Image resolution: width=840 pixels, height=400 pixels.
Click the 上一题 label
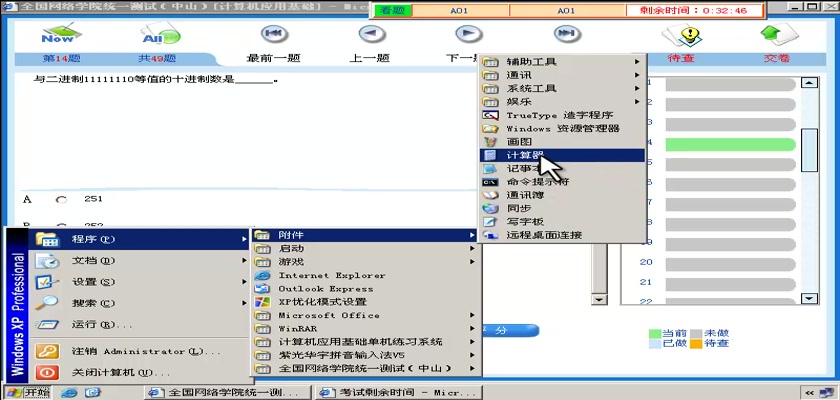coord(370,58)
